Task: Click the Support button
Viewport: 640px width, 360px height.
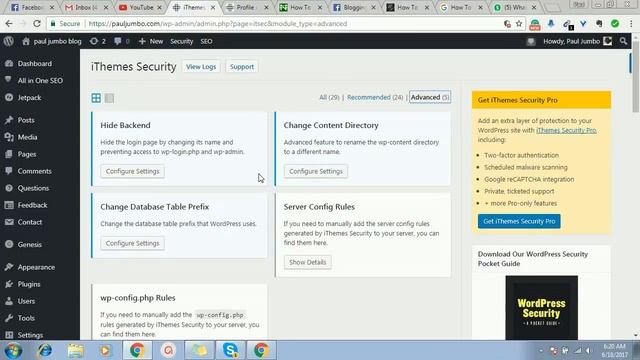Action: 242,67
